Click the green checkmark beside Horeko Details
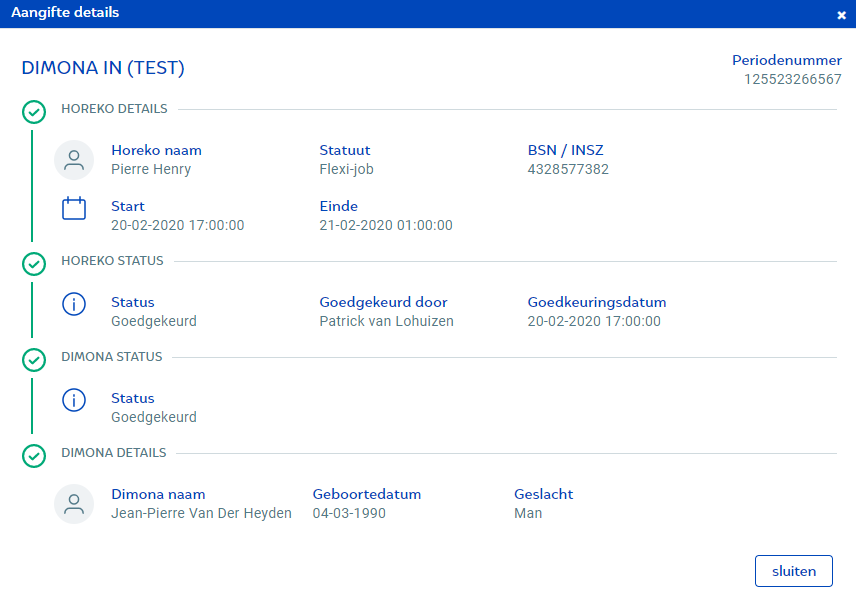 tap(34, 111)
